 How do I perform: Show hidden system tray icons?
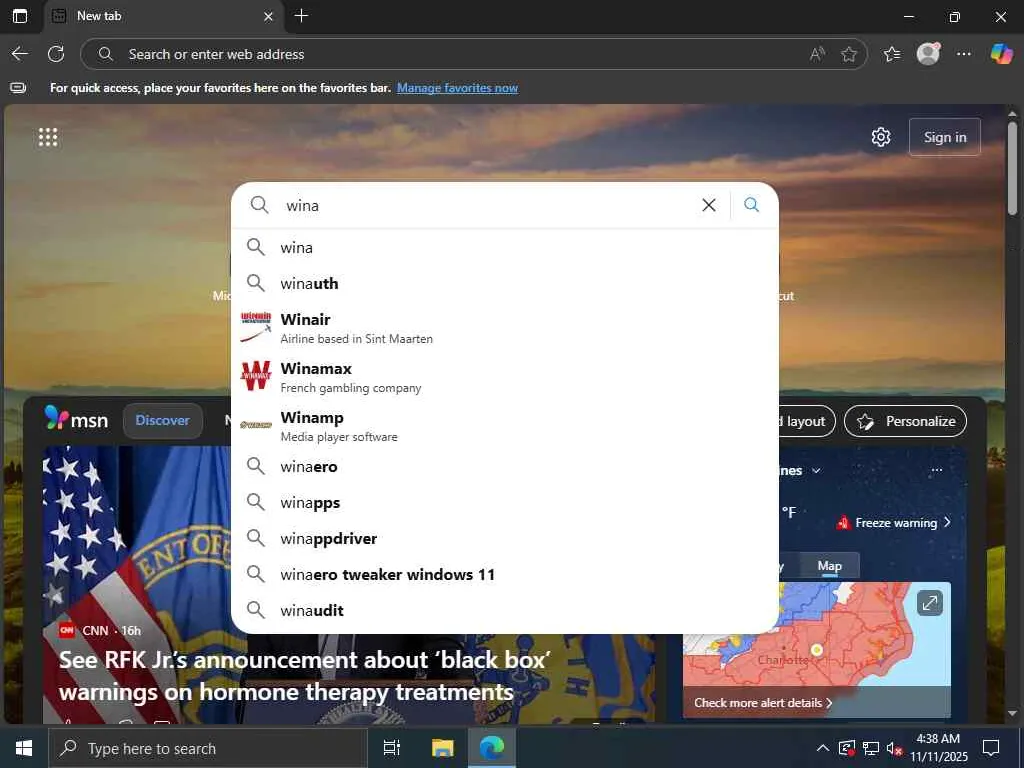[x=823, y=748]
